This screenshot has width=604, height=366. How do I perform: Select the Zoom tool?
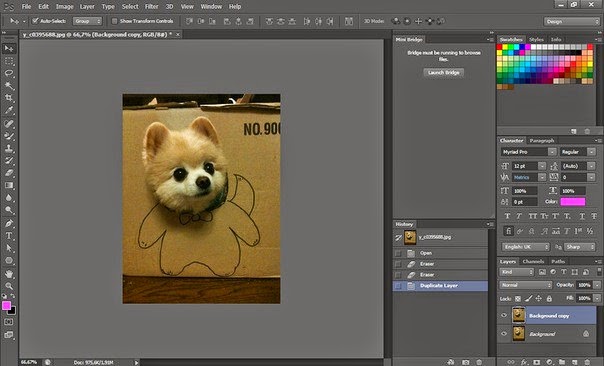(9, 286)
